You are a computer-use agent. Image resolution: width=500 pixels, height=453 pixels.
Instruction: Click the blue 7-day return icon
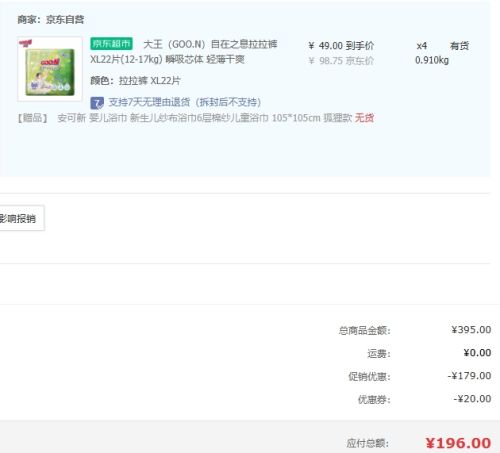pos(97,103)
